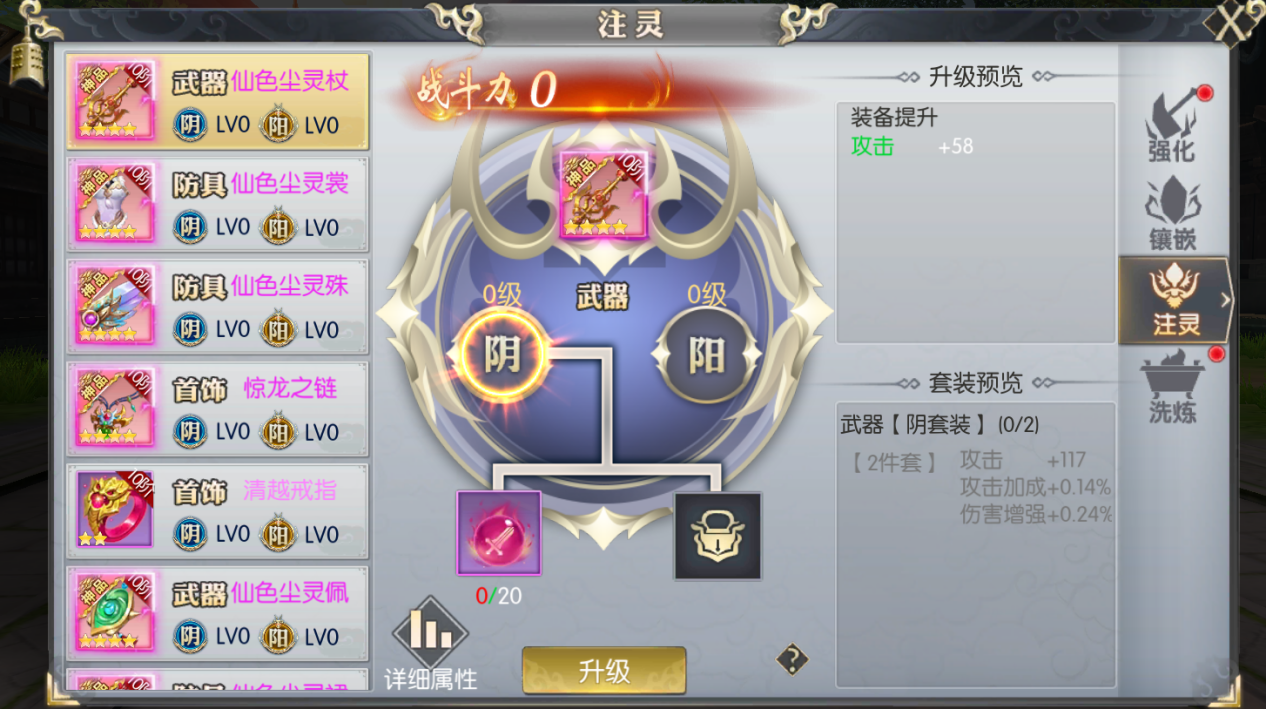Click the pink sword gem material icon
1266x709 pixels.
(x=499, y=533)
